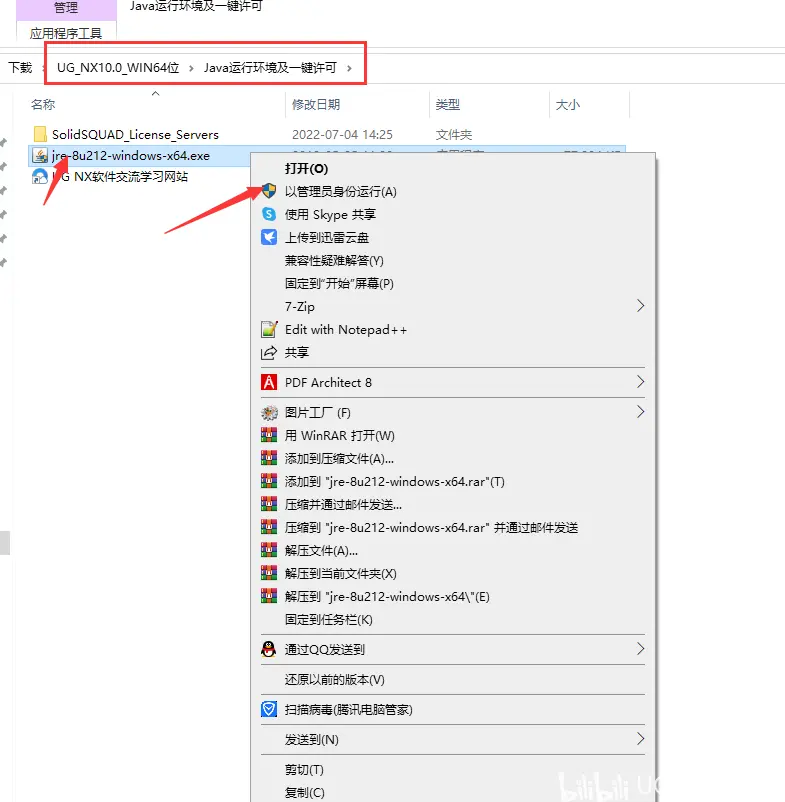Viewport: 785px width, 802px height.
Task: Click WinRAR icon beside 添加到压缩文件(A)...
Action: pos(269,458)
